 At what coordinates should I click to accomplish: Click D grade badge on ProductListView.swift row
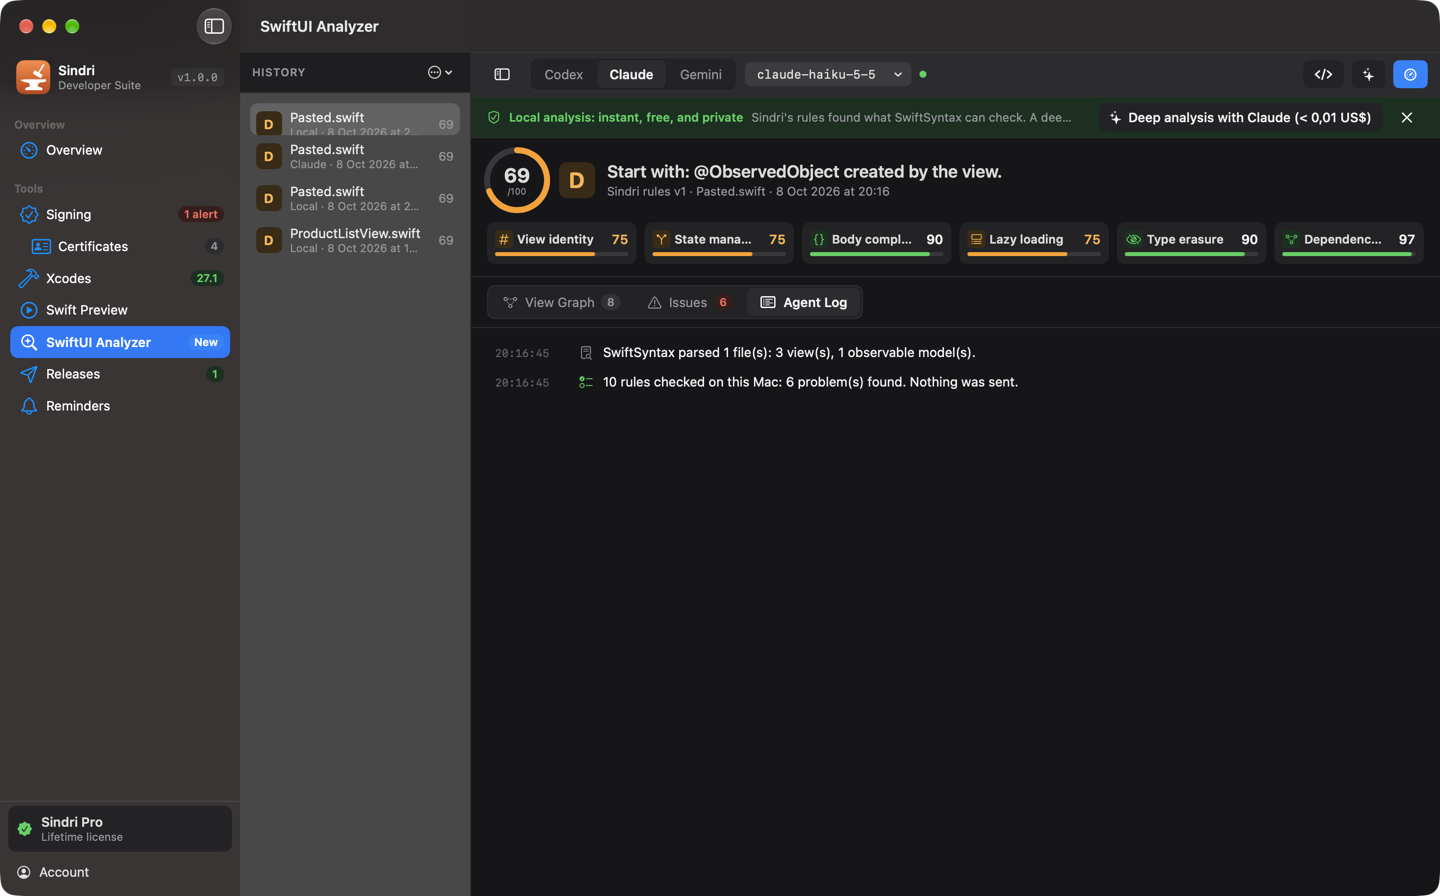(268, 240)
